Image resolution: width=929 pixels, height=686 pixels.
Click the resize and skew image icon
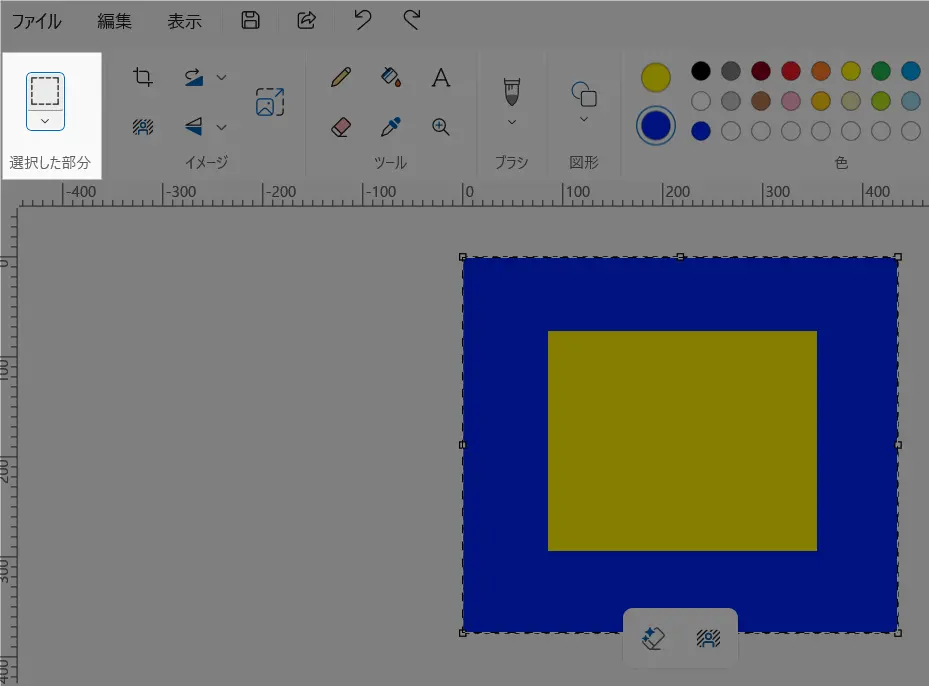tap(269, 102)
